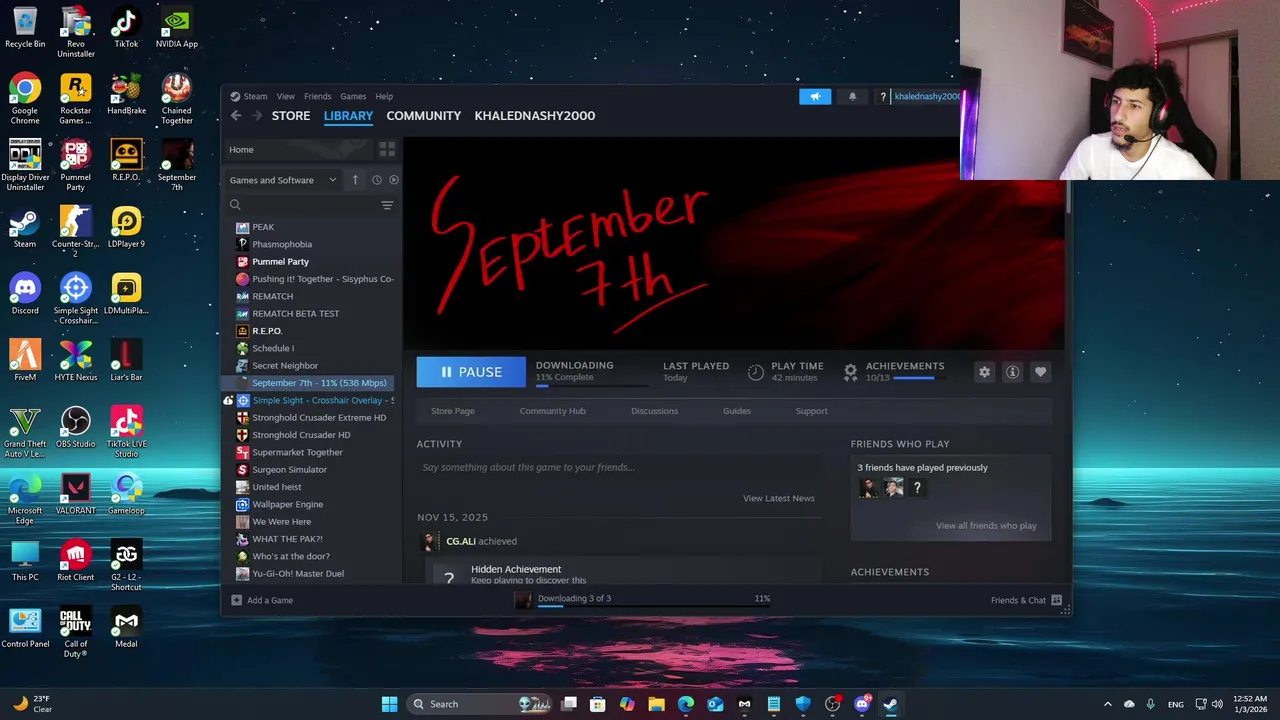The width and height of the screenshot is (1280, 720).
Task: Click View all friends who play
Action: coord(986,526)
